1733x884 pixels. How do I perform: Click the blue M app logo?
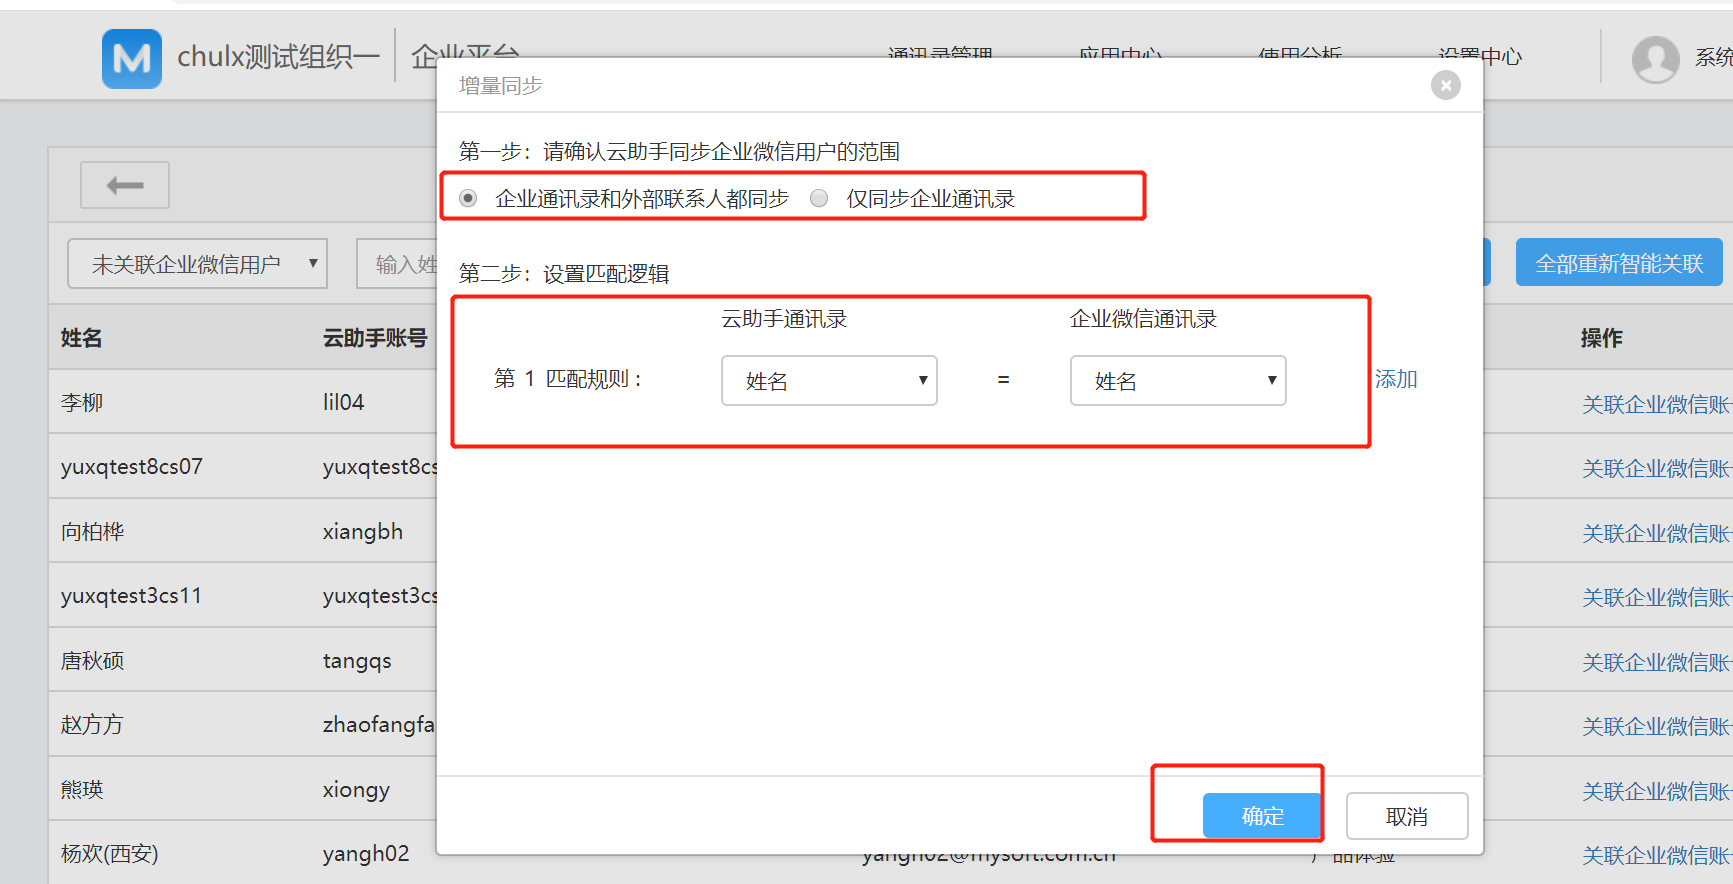(132, 59)
